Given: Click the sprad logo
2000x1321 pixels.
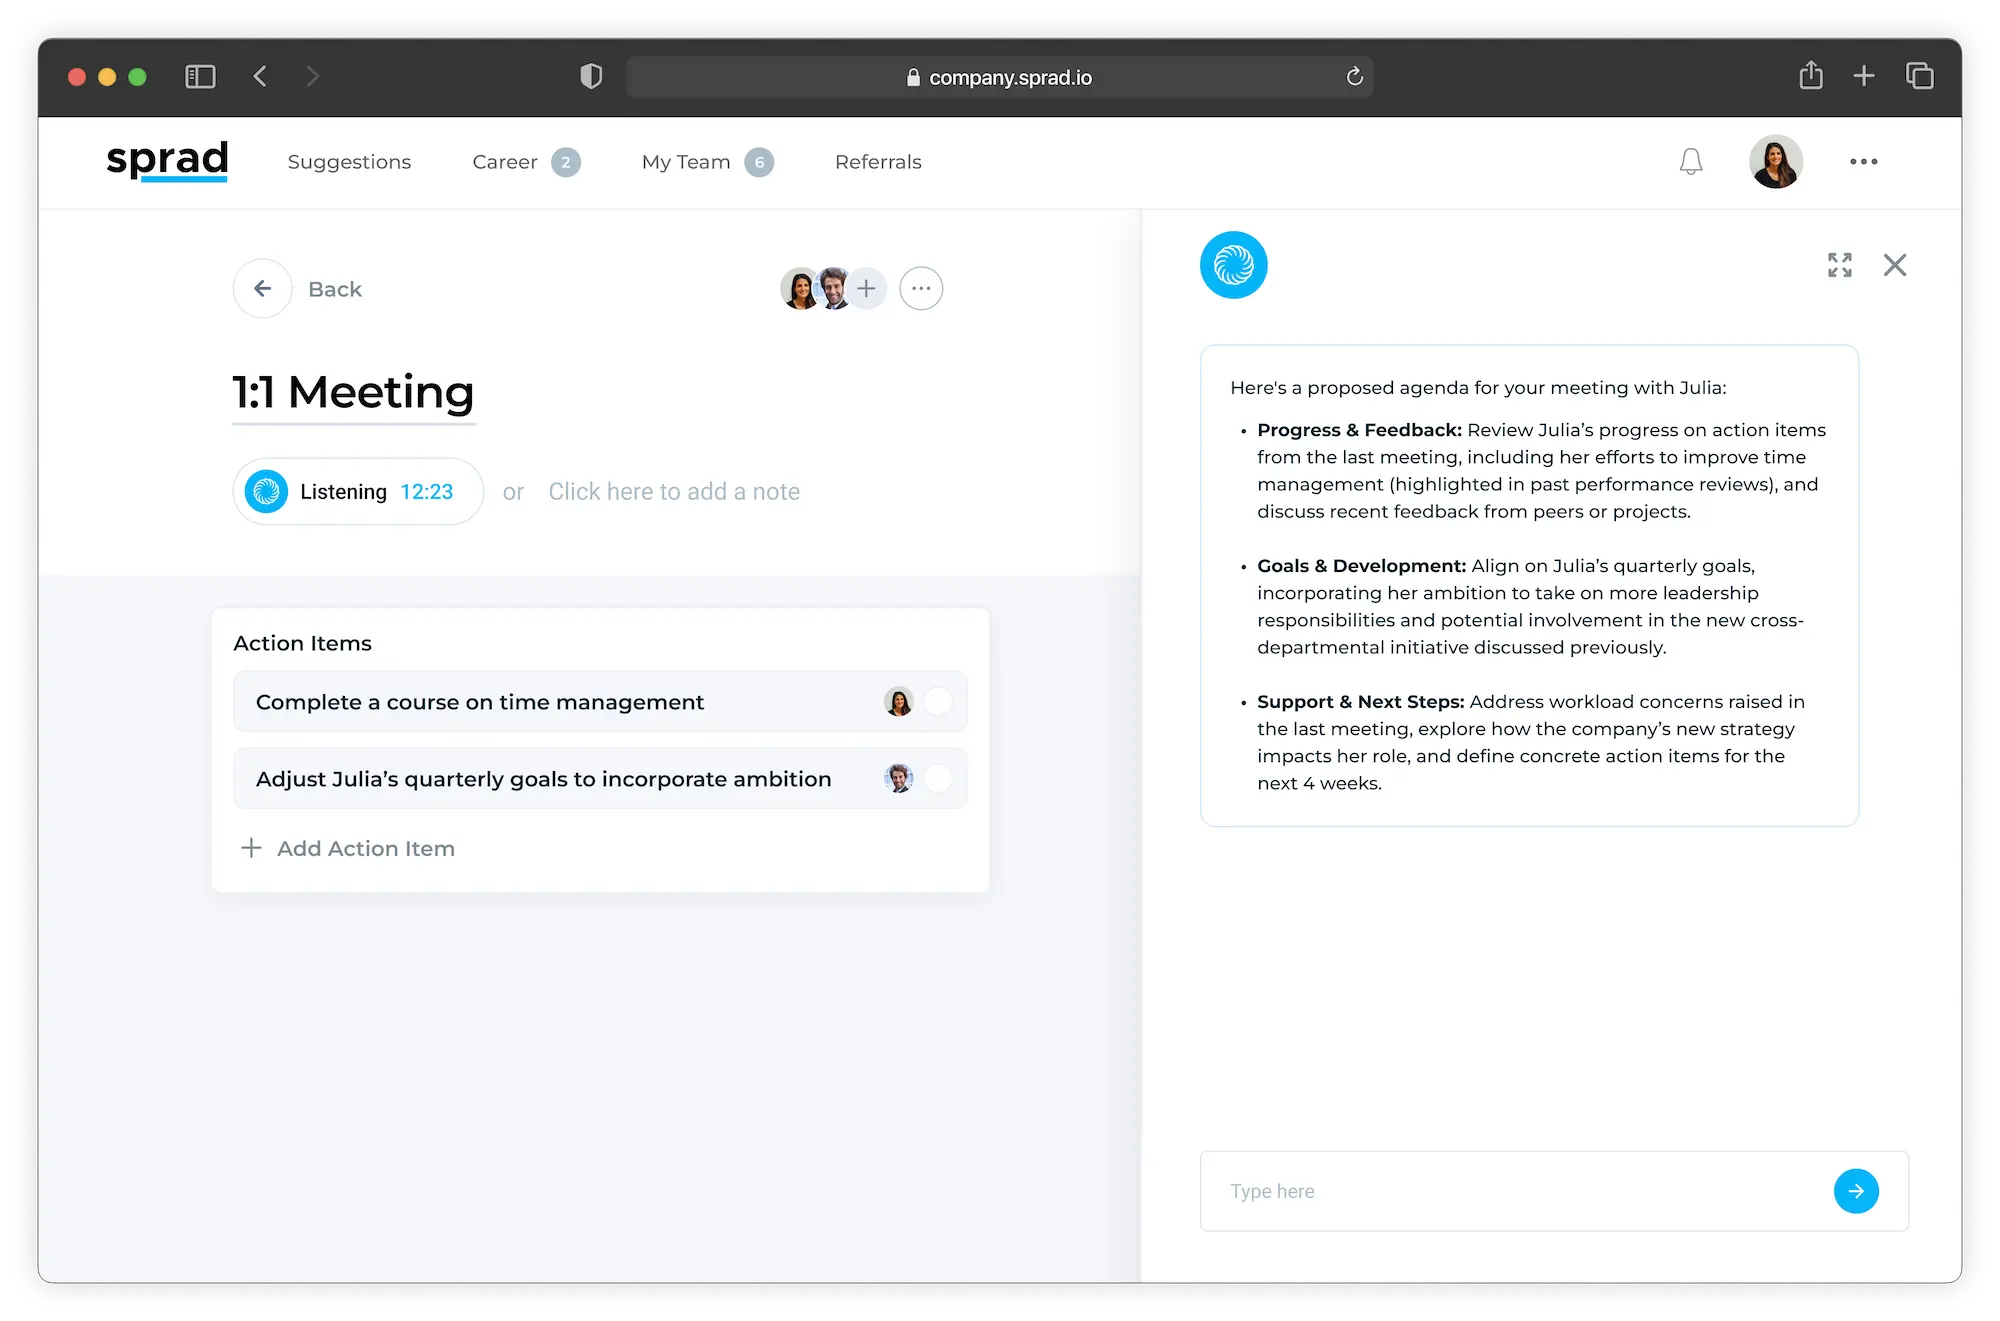Looking at the screenshot, I should click(x=167, y=160).
